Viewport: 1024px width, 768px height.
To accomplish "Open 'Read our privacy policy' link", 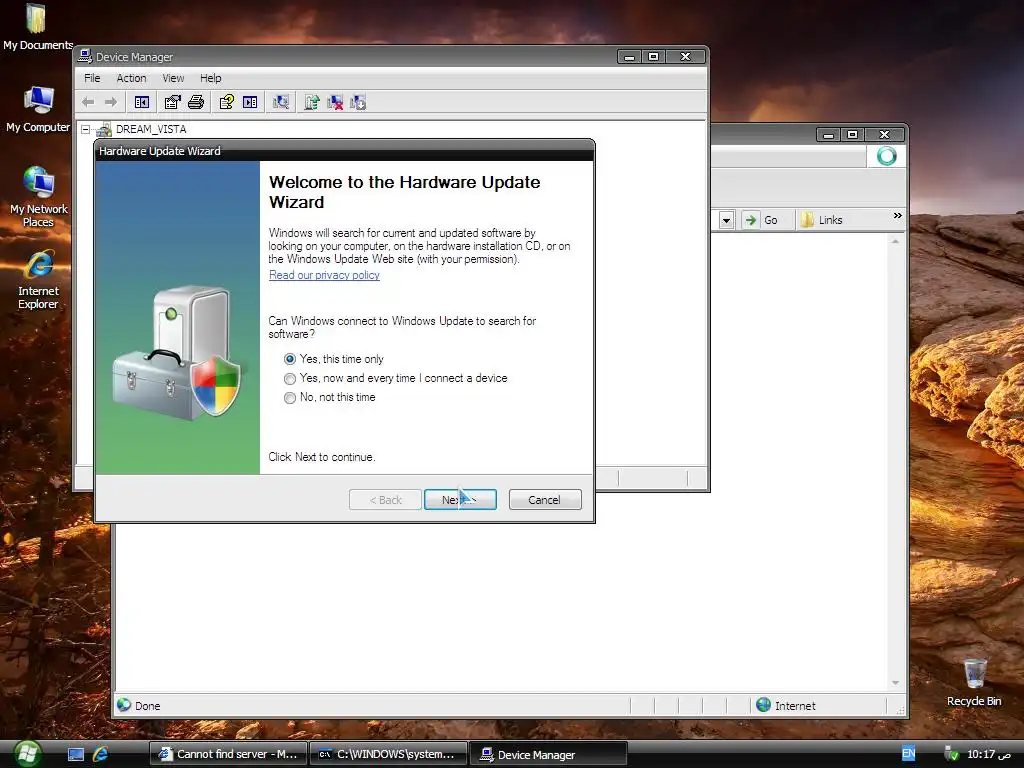I will click(324, 275).
